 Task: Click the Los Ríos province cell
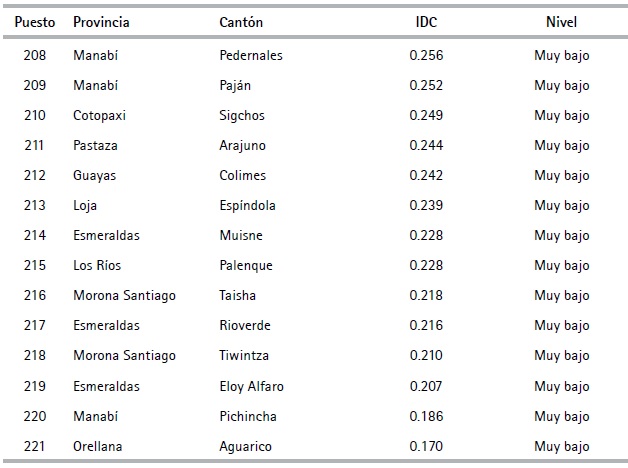[x=100, y=265]
